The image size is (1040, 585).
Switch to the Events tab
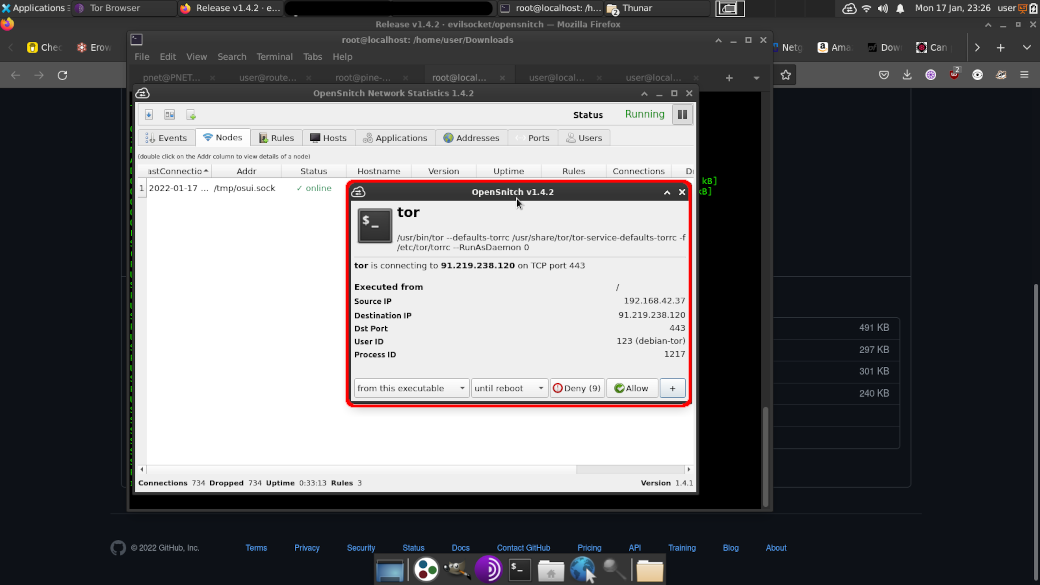tap(166, 138)
